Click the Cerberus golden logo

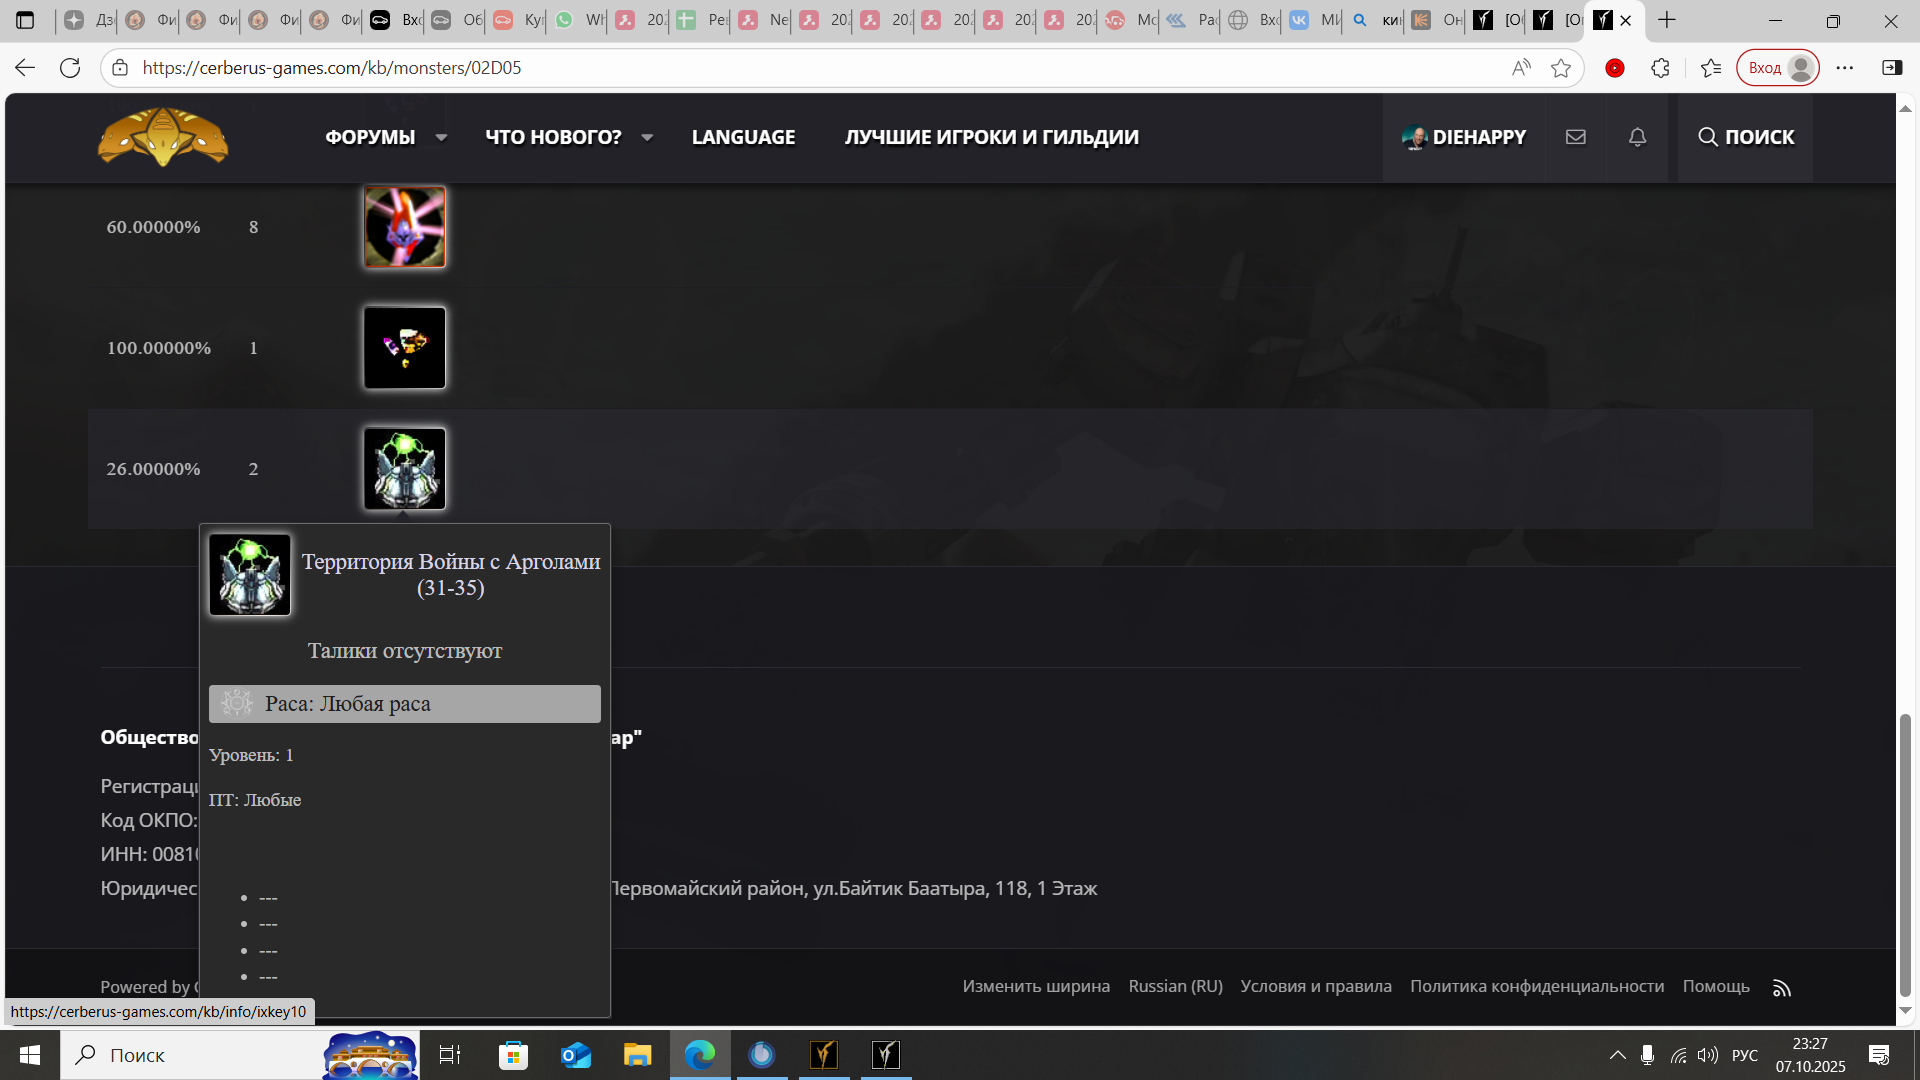click(x=163, y=137)
